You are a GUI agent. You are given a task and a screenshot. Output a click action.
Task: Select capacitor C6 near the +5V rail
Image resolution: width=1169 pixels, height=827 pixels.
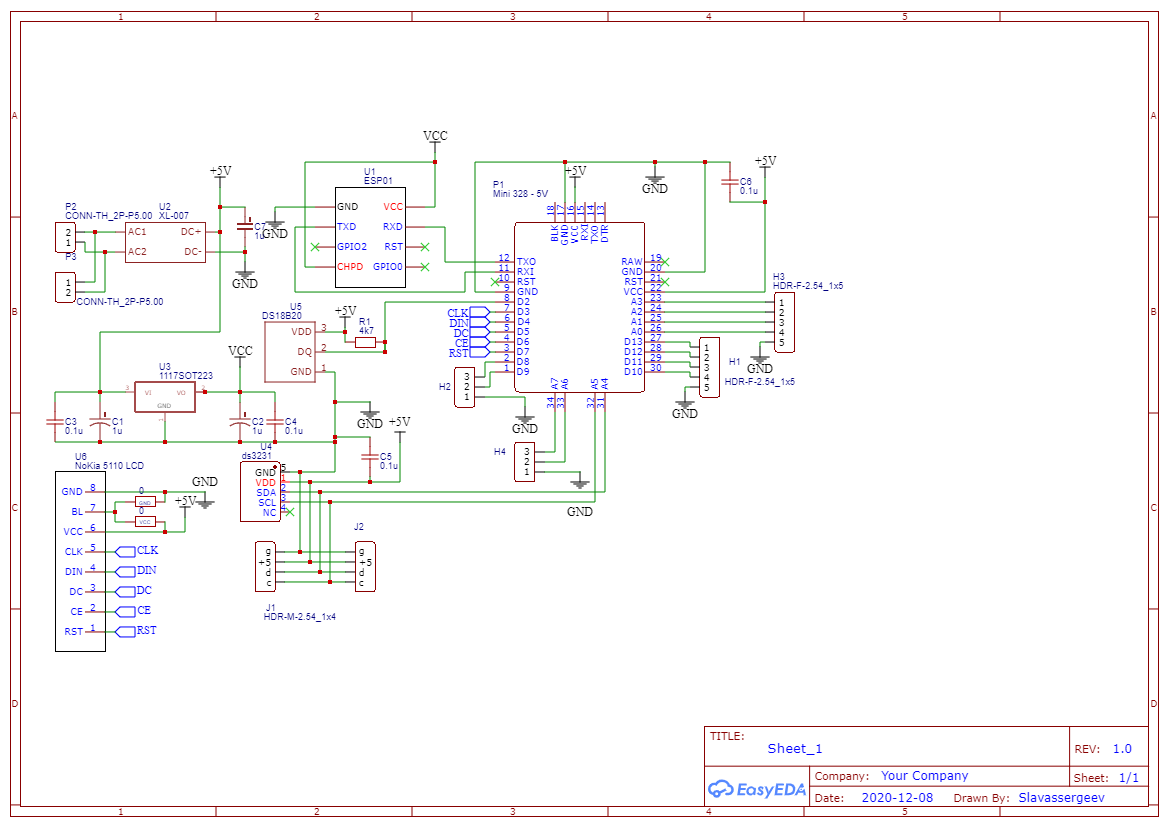731,183
